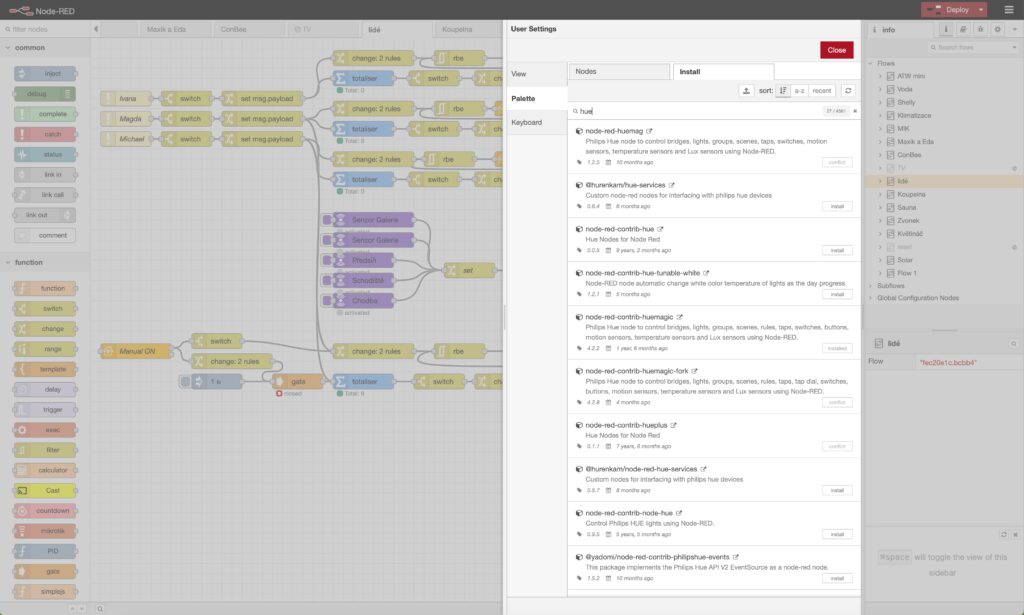Viewport: 1024px width, 615px height.
Task: Click the search icon in bottom workspace footer
Action: 100,608
